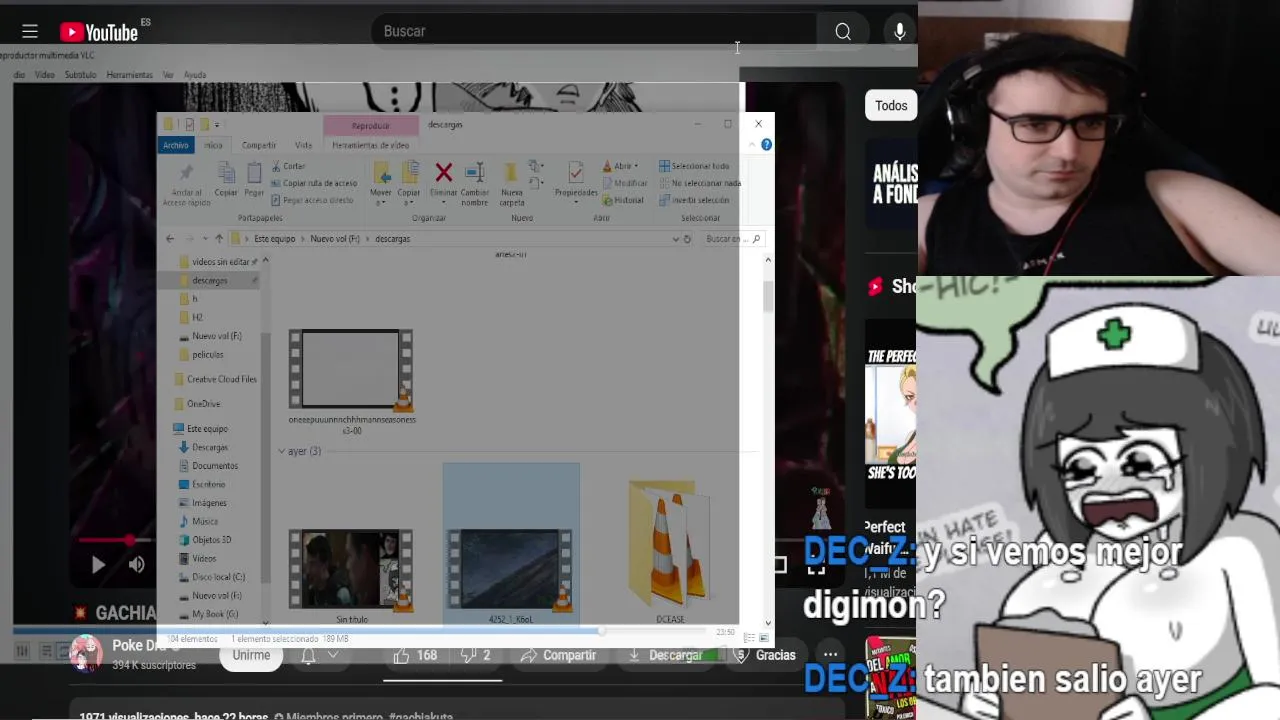
Task: Click the Explorer Buscar search box
Action: (732, 239)
